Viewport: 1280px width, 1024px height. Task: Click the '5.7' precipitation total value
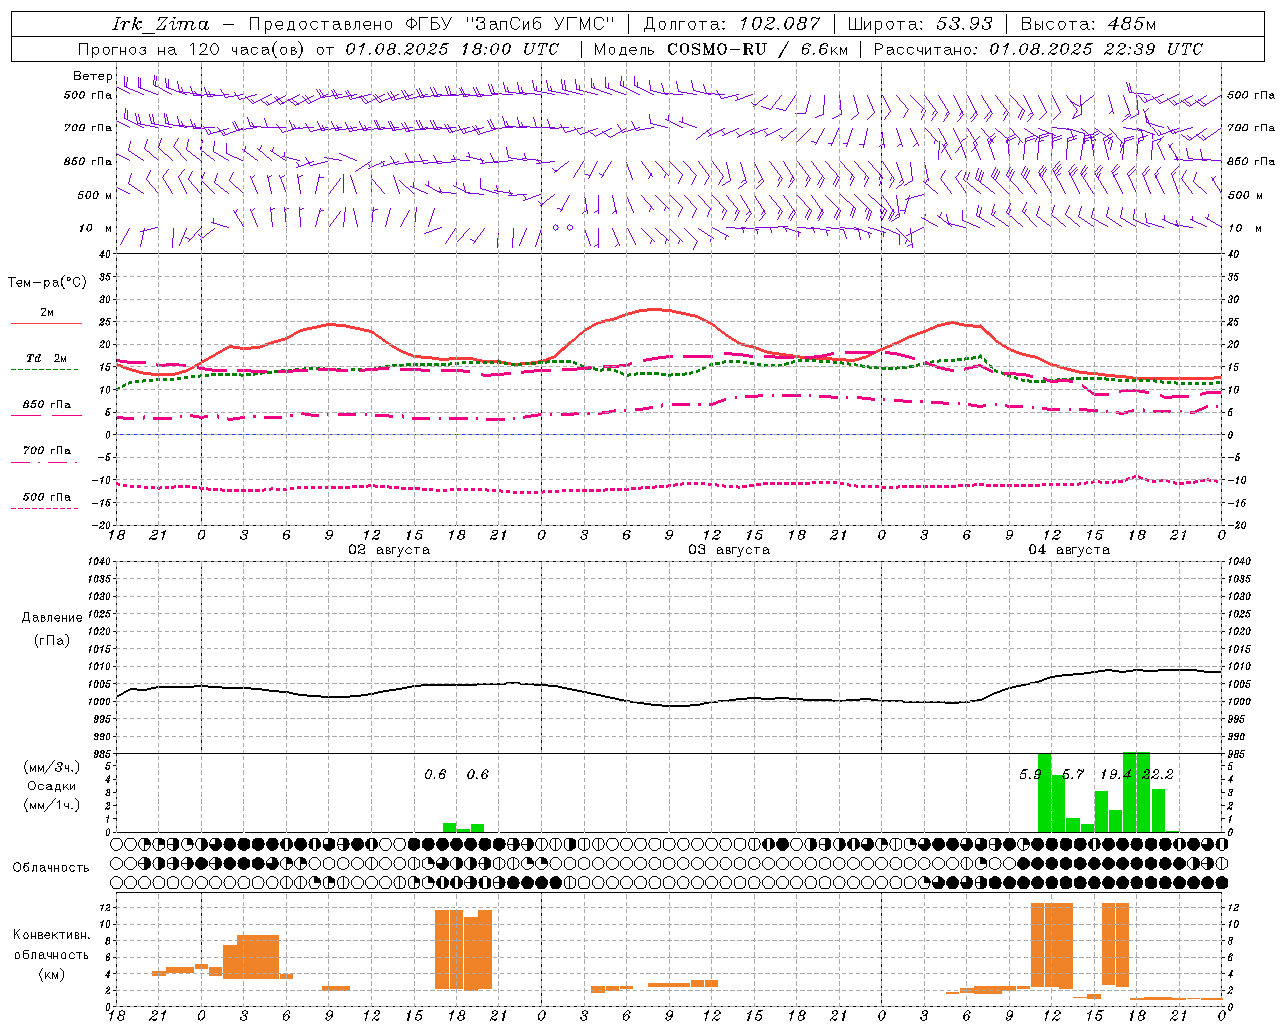click(1073, 775)
